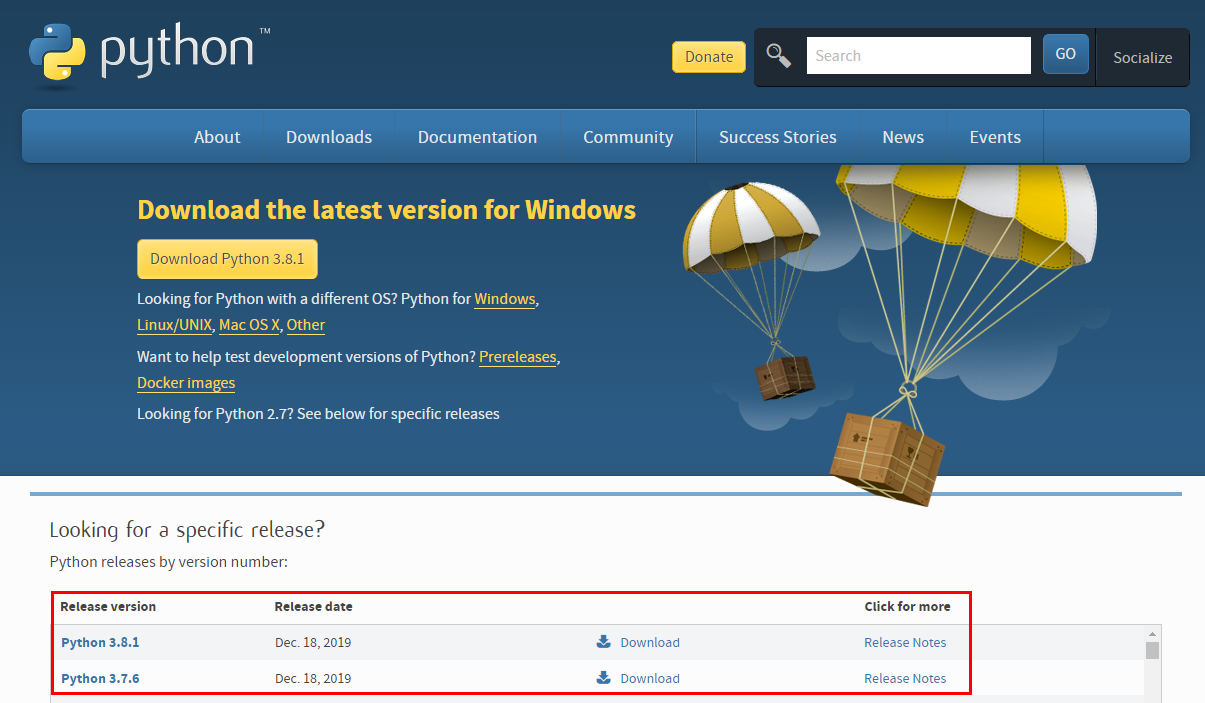This screenshot has height=703, width=1205.
Task: Open the Events menu
Action: click(x=995, y=137)
